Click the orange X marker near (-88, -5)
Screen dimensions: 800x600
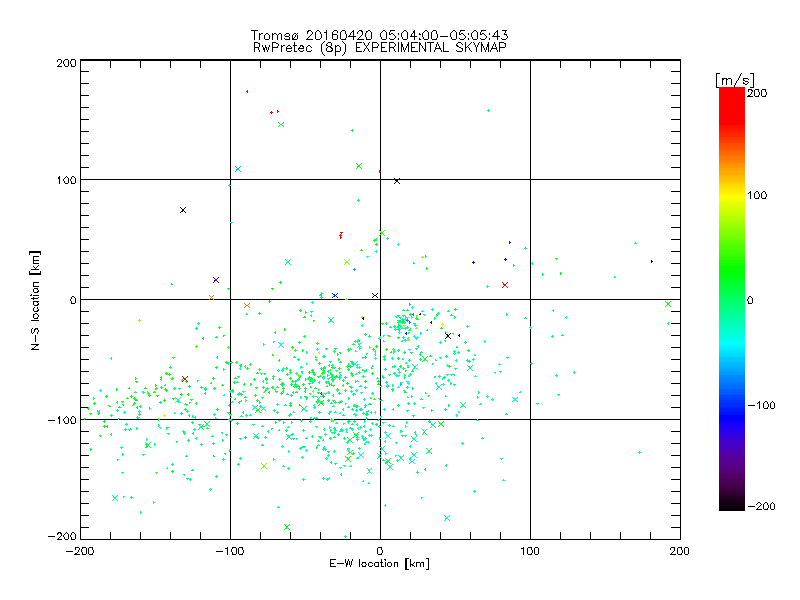(247, 306)
